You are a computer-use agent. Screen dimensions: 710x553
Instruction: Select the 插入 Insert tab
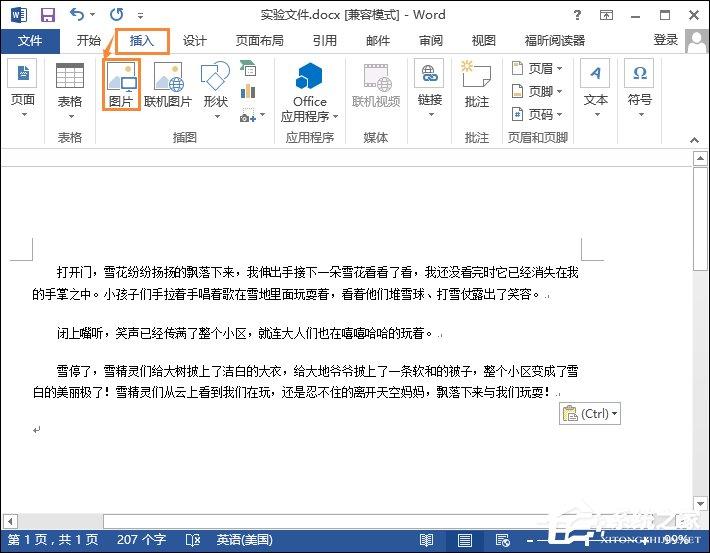(142, 41)
